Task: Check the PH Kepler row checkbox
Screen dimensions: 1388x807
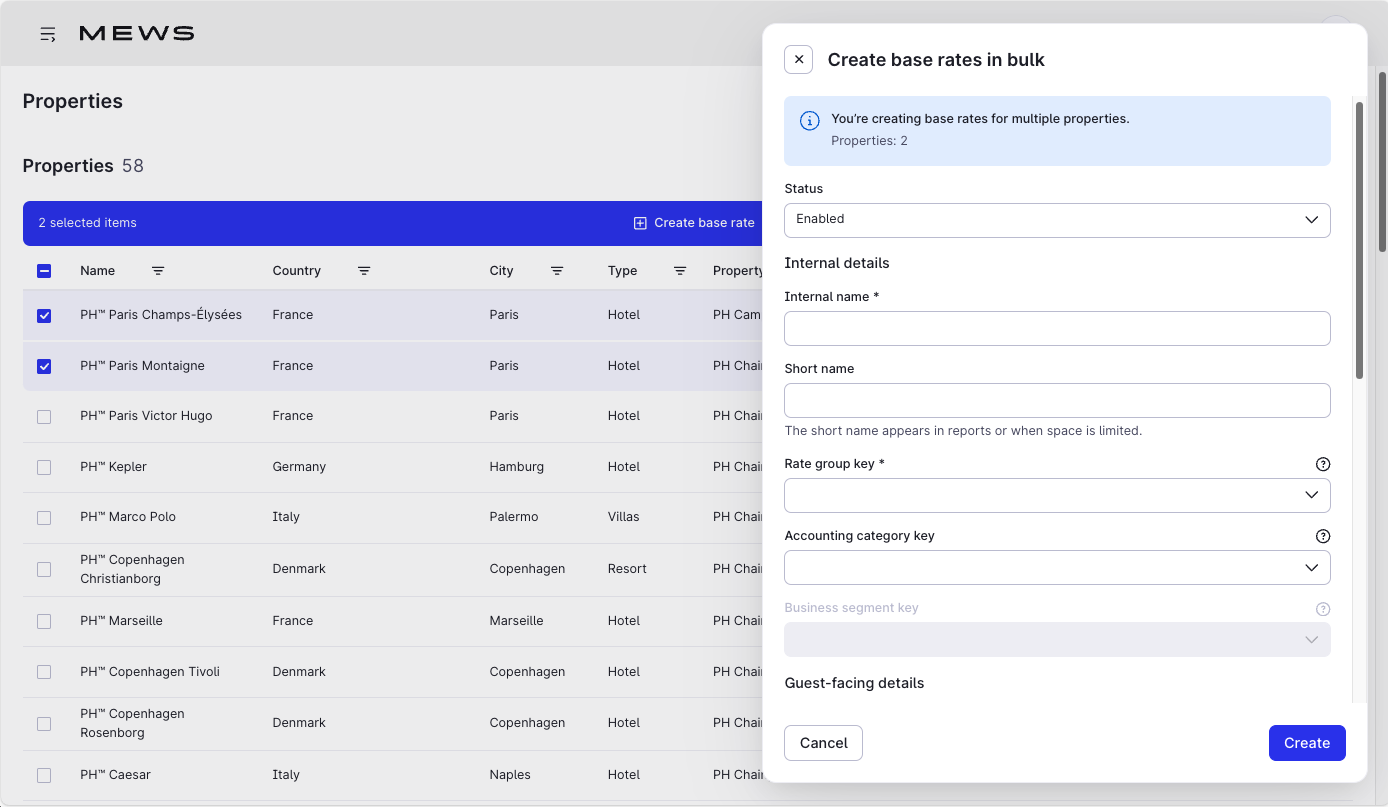Action: [x=44, y=467]
